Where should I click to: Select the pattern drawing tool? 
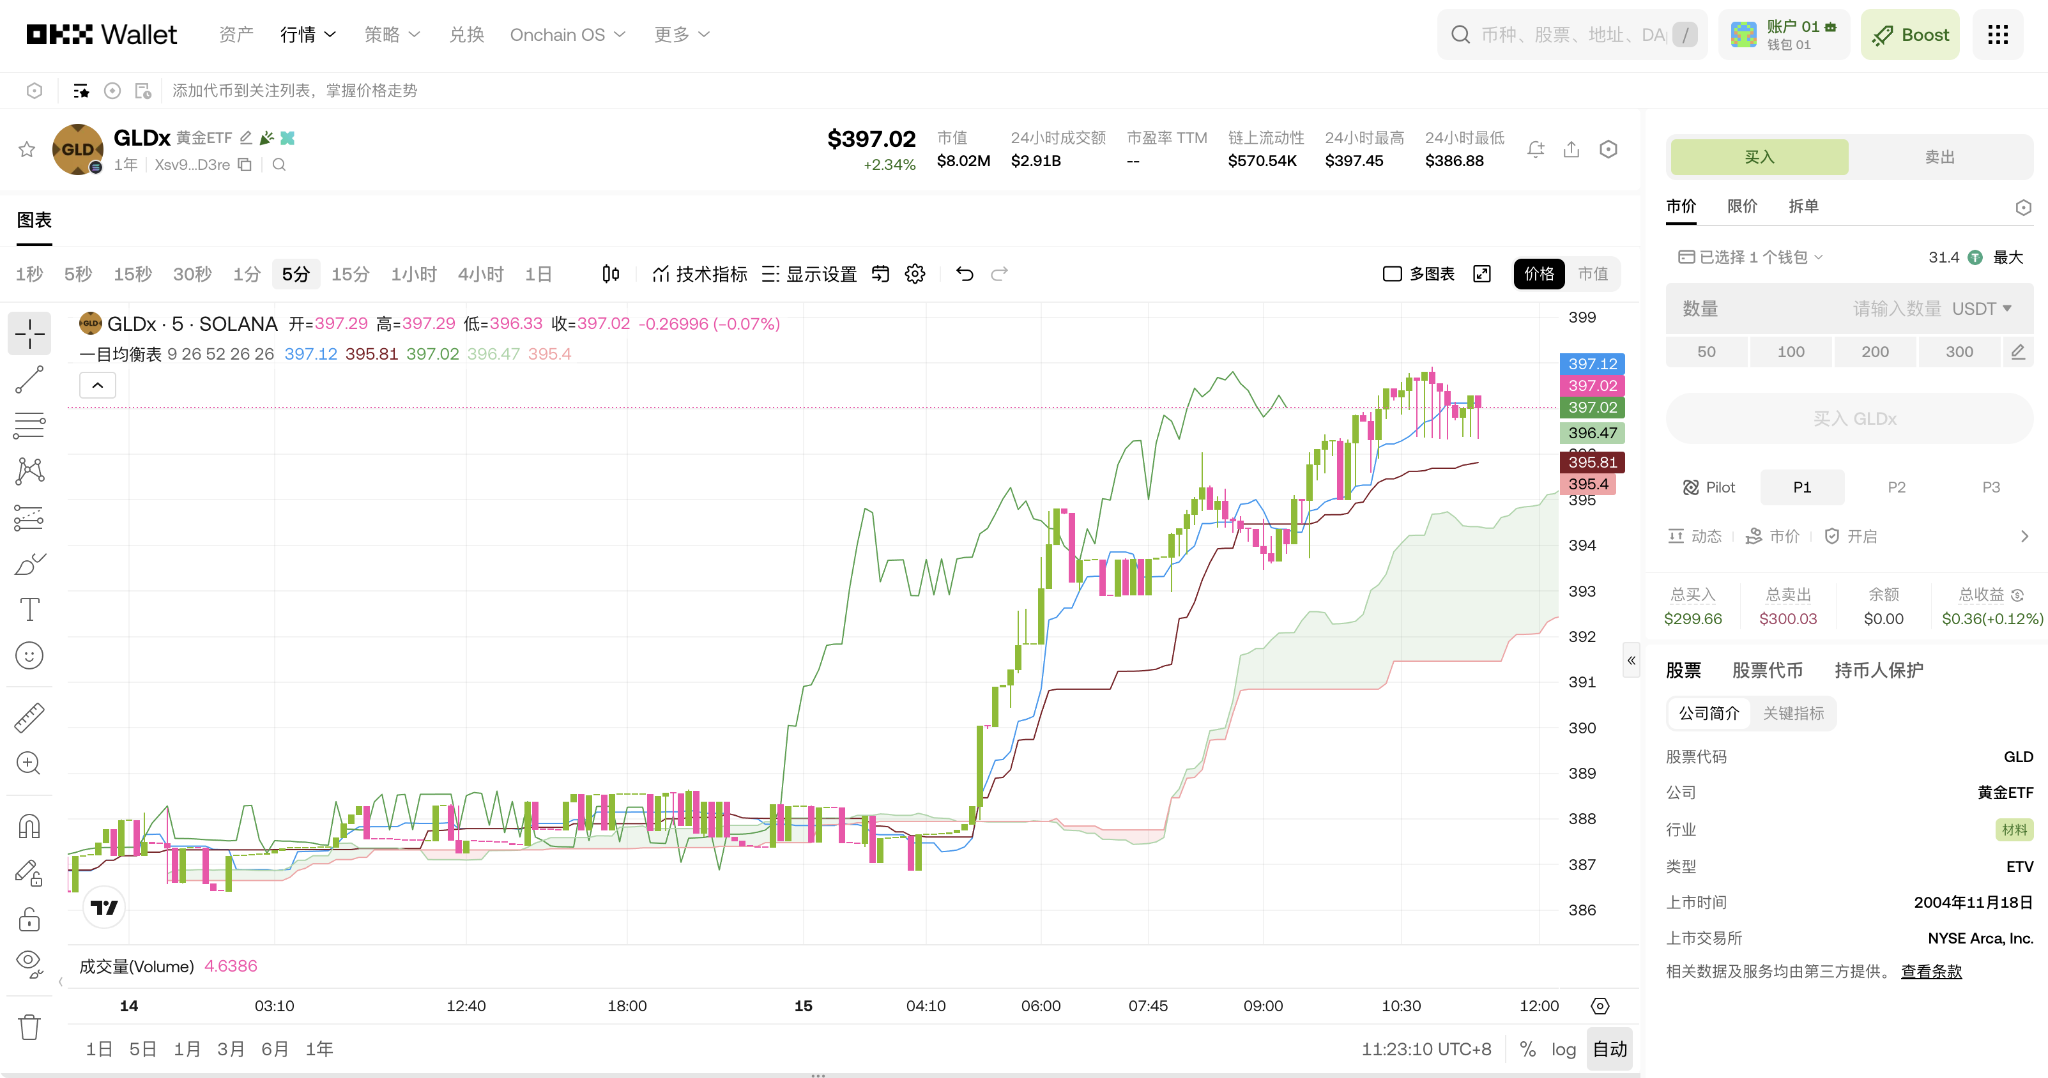(30, 471)
